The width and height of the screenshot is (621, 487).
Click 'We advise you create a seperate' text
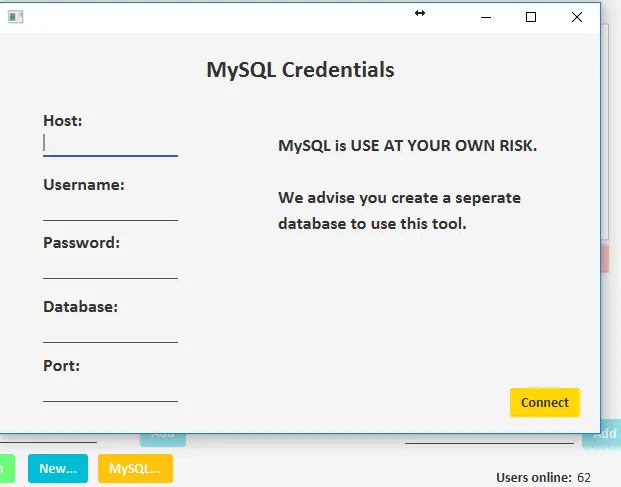(x=399, y=198)
